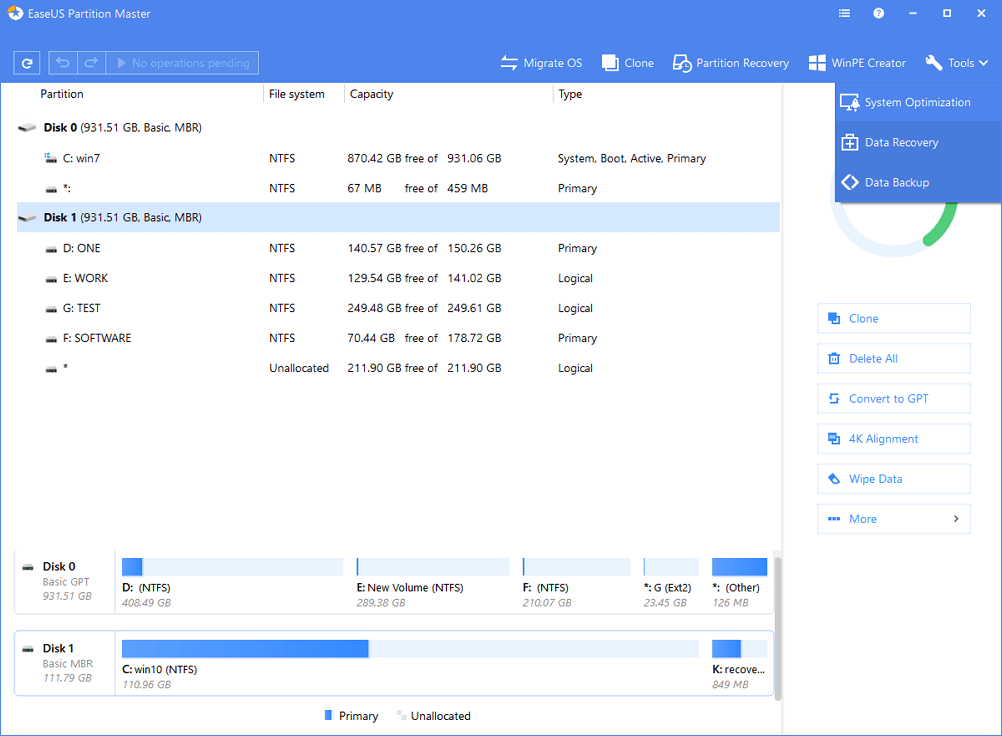
Task: Click the Partition Recovery icon
Action: click(x=682, y=63)
